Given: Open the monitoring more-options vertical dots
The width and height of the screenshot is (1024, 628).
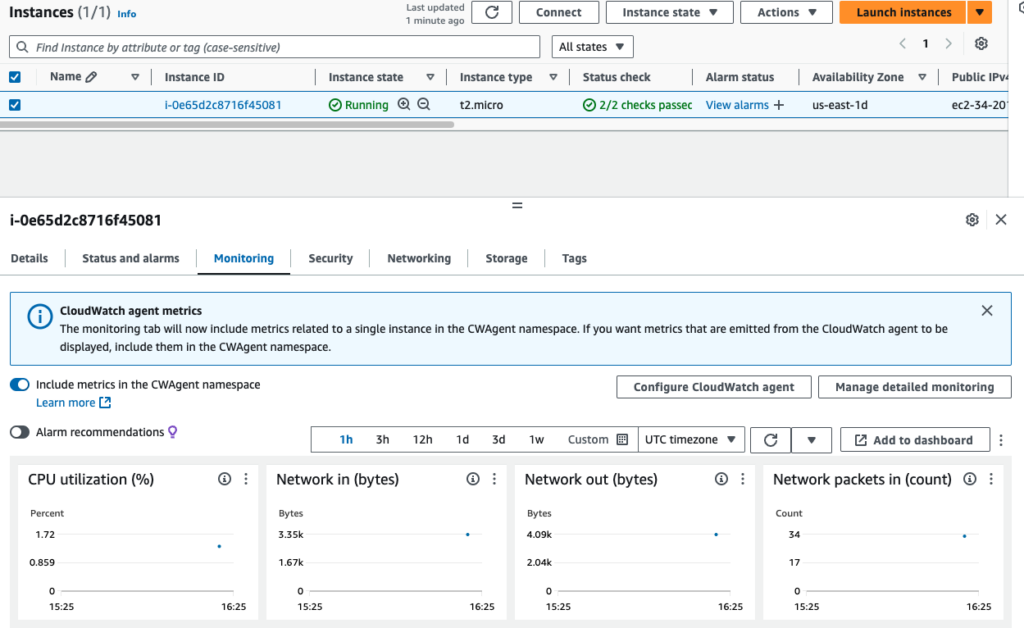Looking at the screenshot, I should (x=1001, y=441).
